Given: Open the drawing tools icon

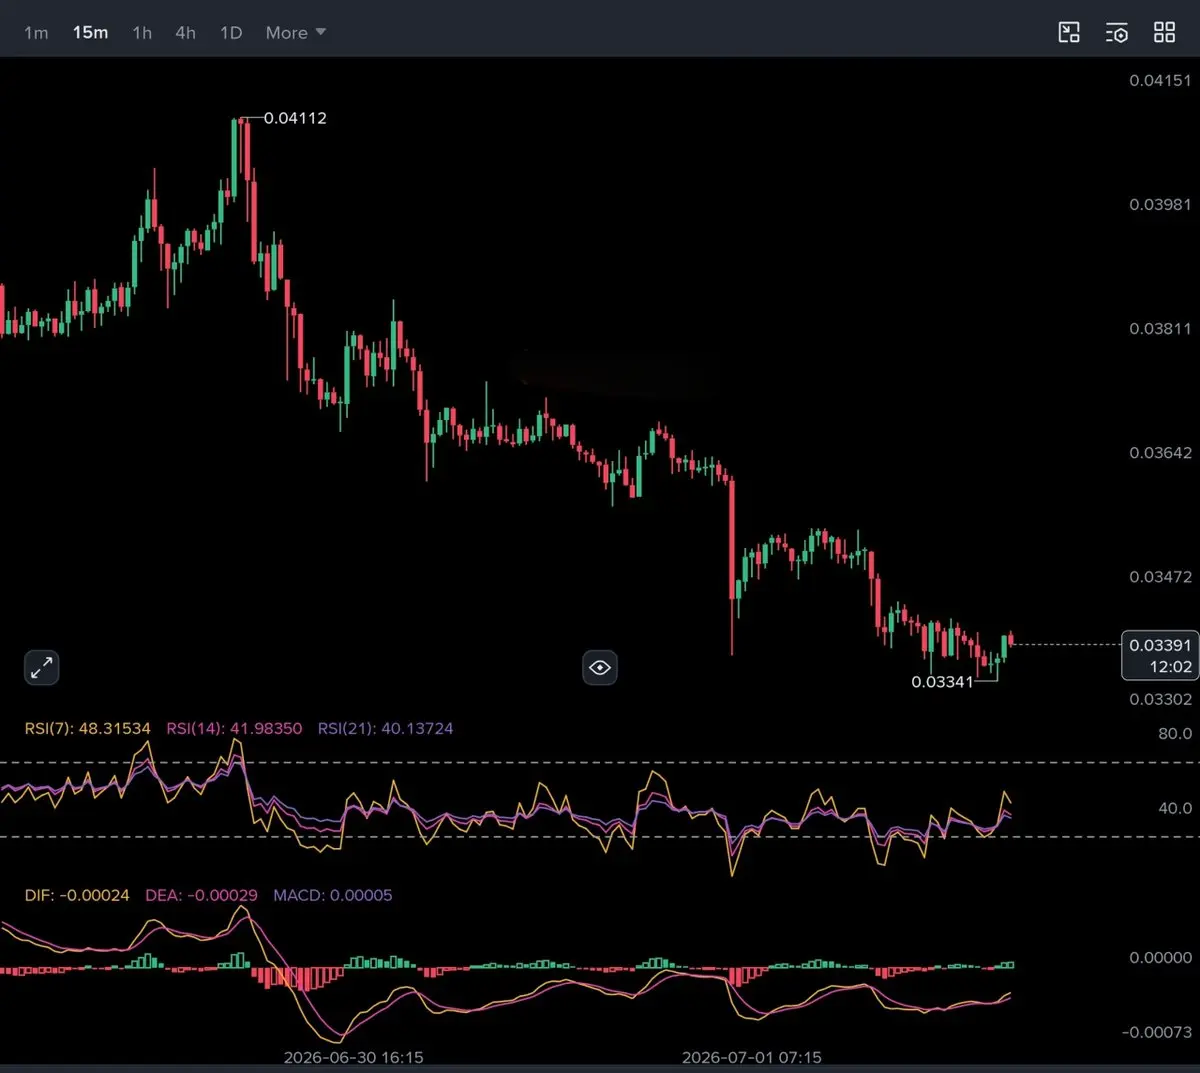Looking at the screenshot, I should coord(1069,33).
